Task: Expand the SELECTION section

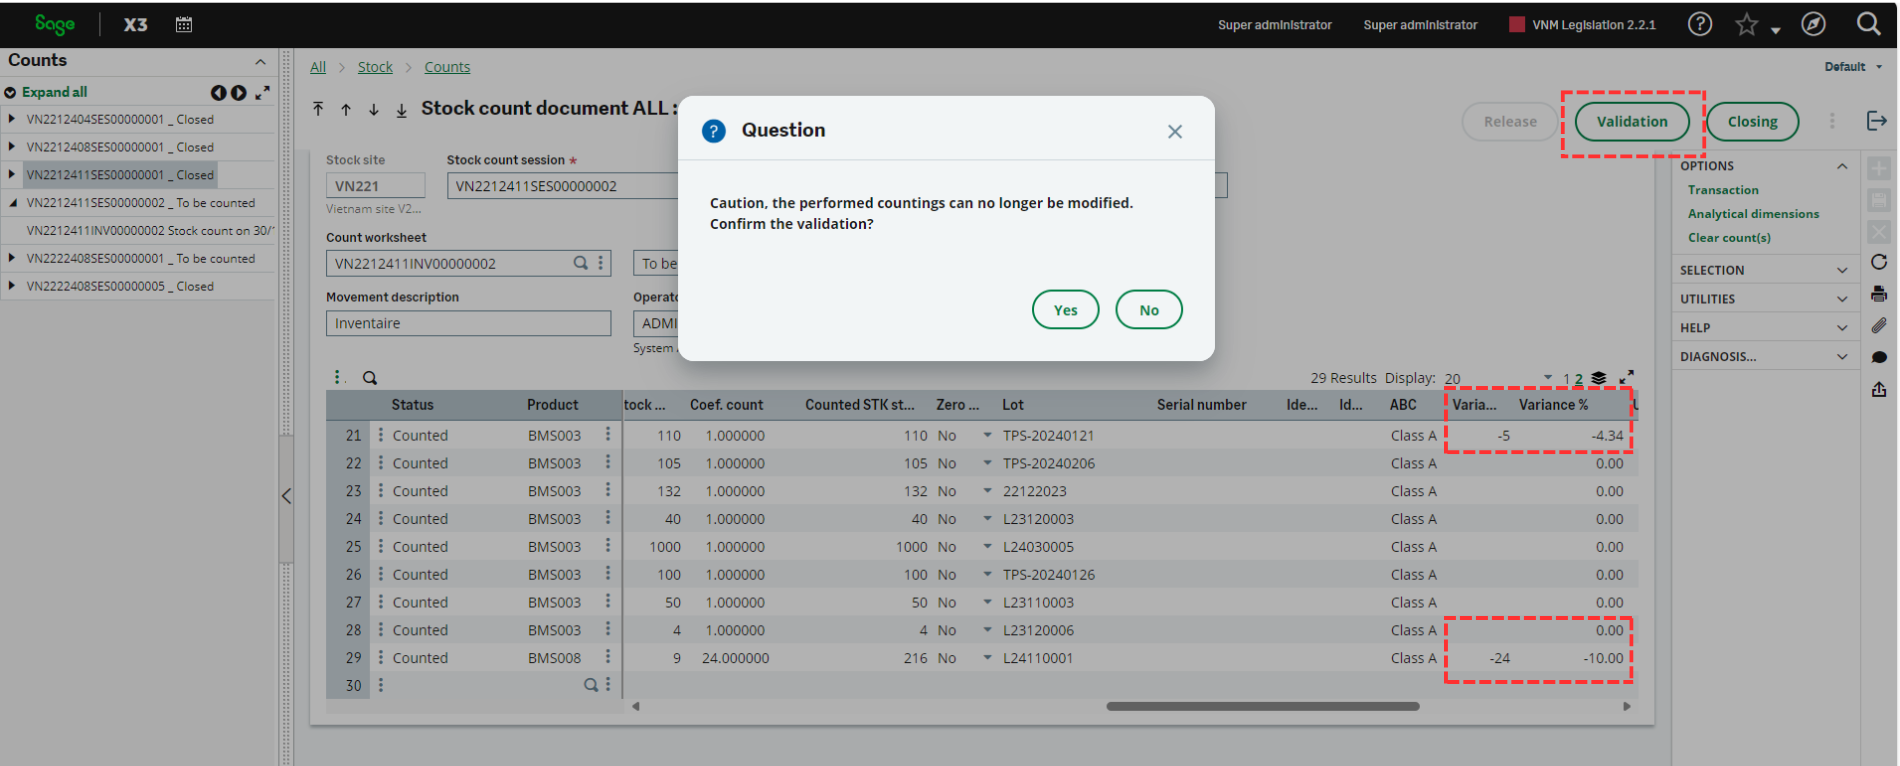Action: click(1842, 270)
